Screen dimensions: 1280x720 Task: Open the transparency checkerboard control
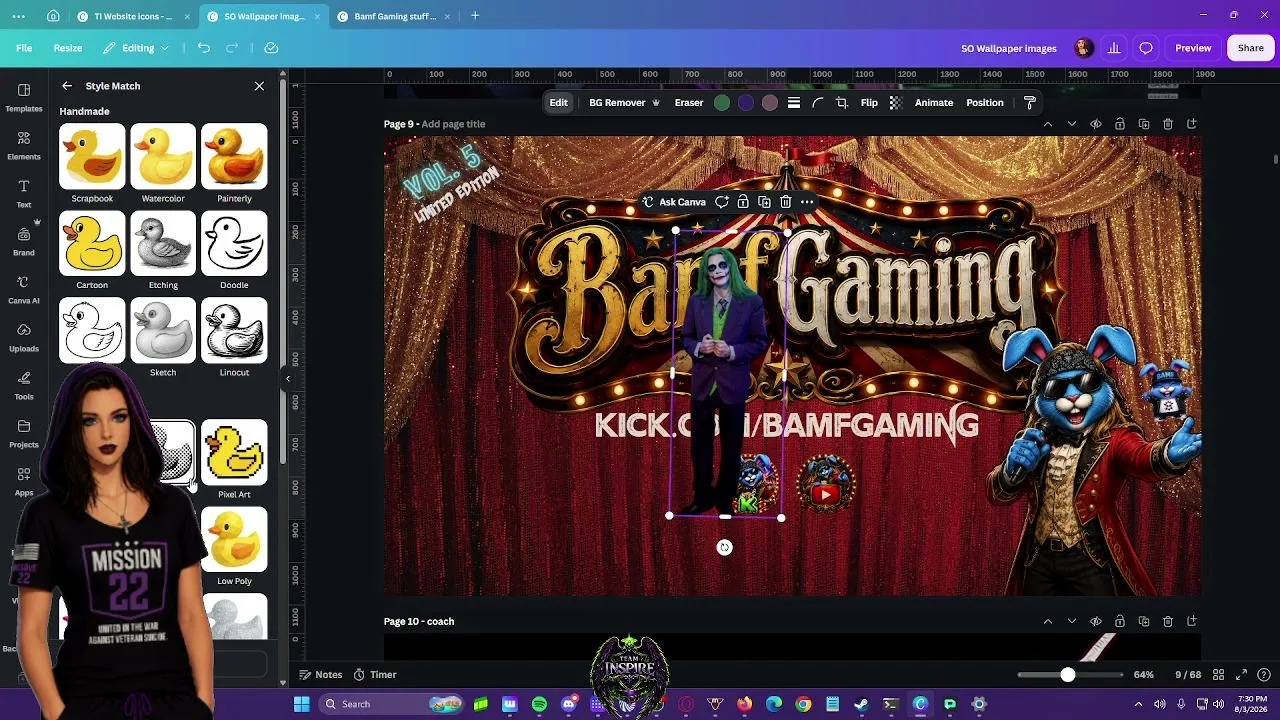point(895,103)
